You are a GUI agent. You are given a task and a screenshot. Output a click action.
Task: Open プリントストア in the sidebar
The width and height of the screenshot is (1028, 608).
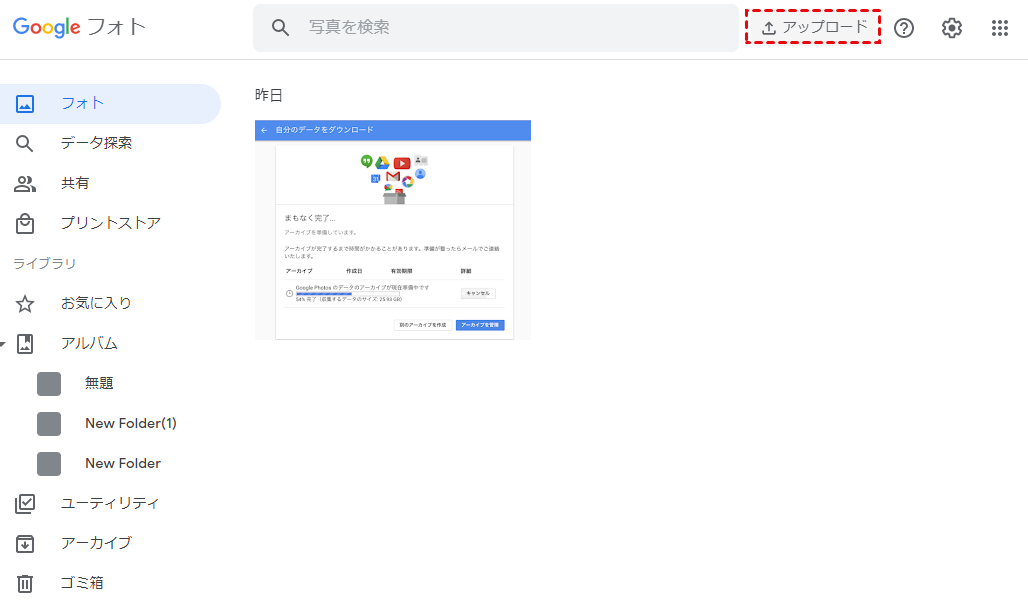pyautogui.click(x=111, y=223)
